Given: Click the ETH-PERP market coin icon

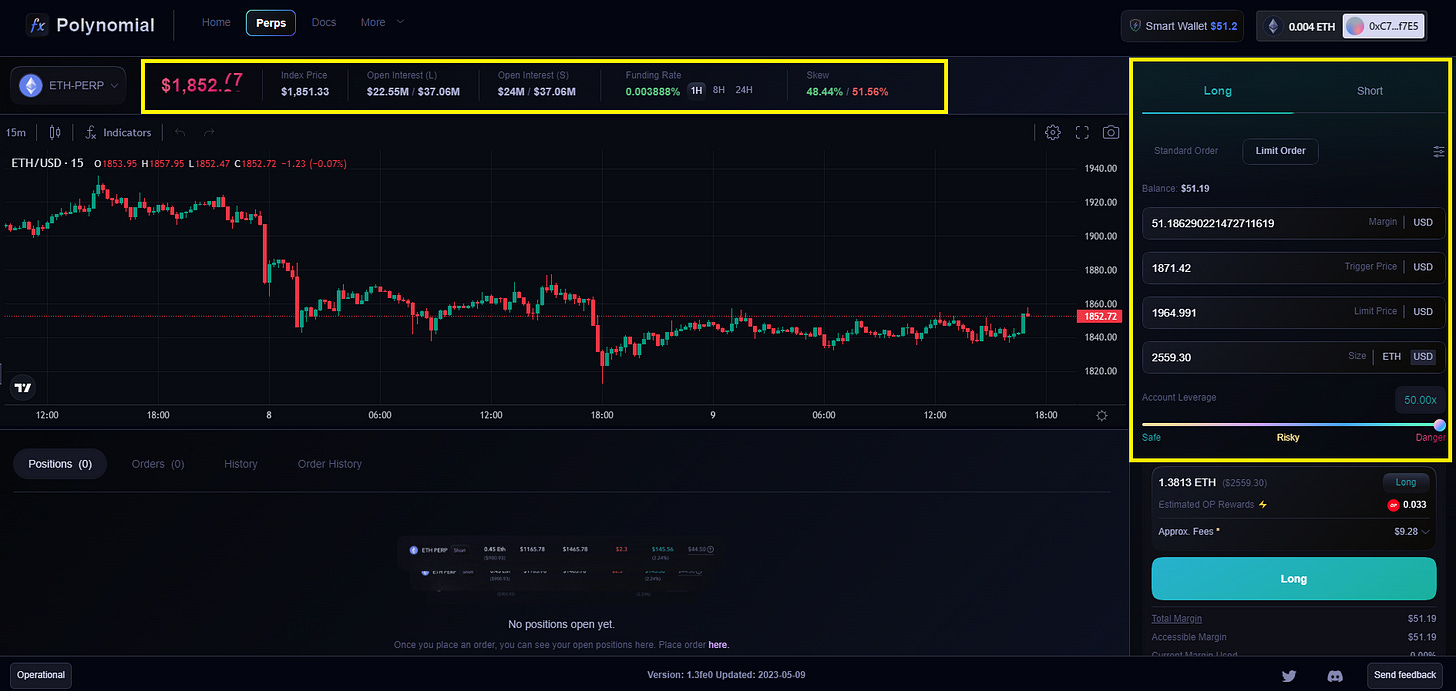Looking at the screenshot, I should pos(32,86).
